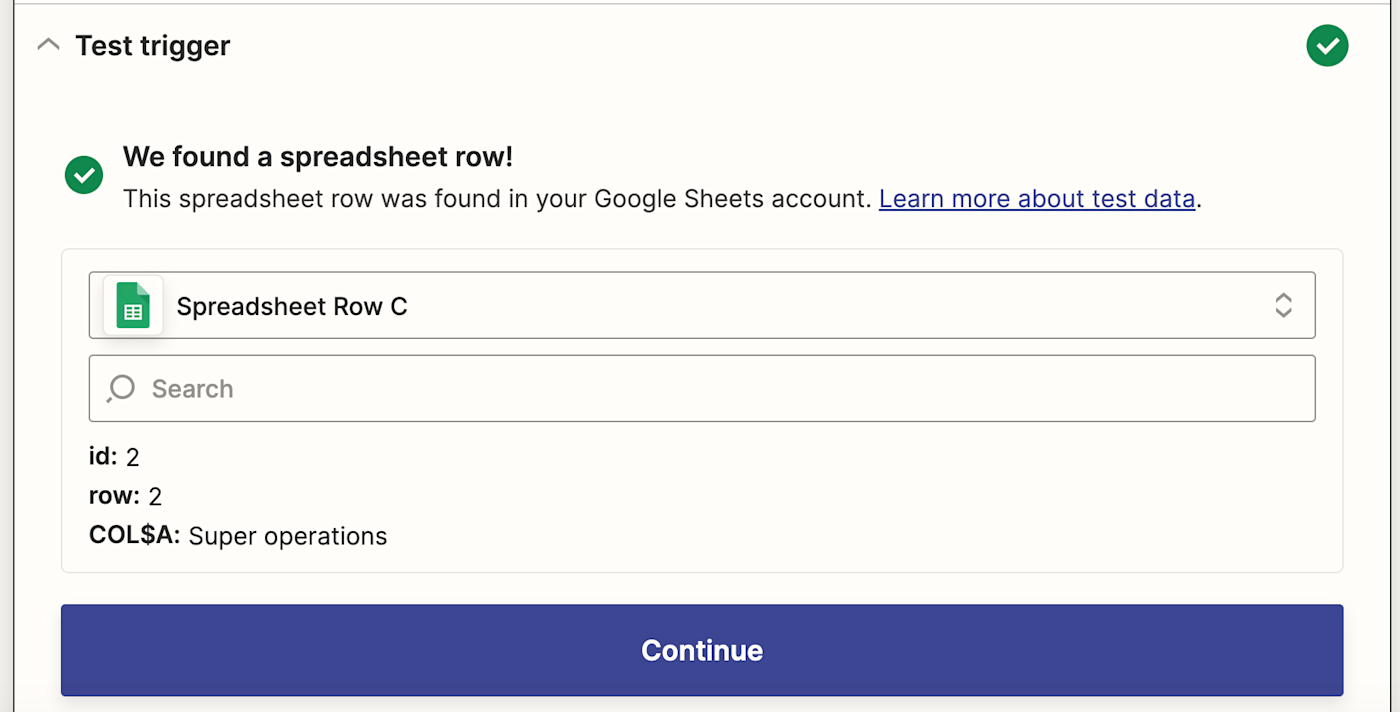This screenshot has height=712, width=1400.
Task: Click the "Super operations" value
Action: click(x=287, y=536)
